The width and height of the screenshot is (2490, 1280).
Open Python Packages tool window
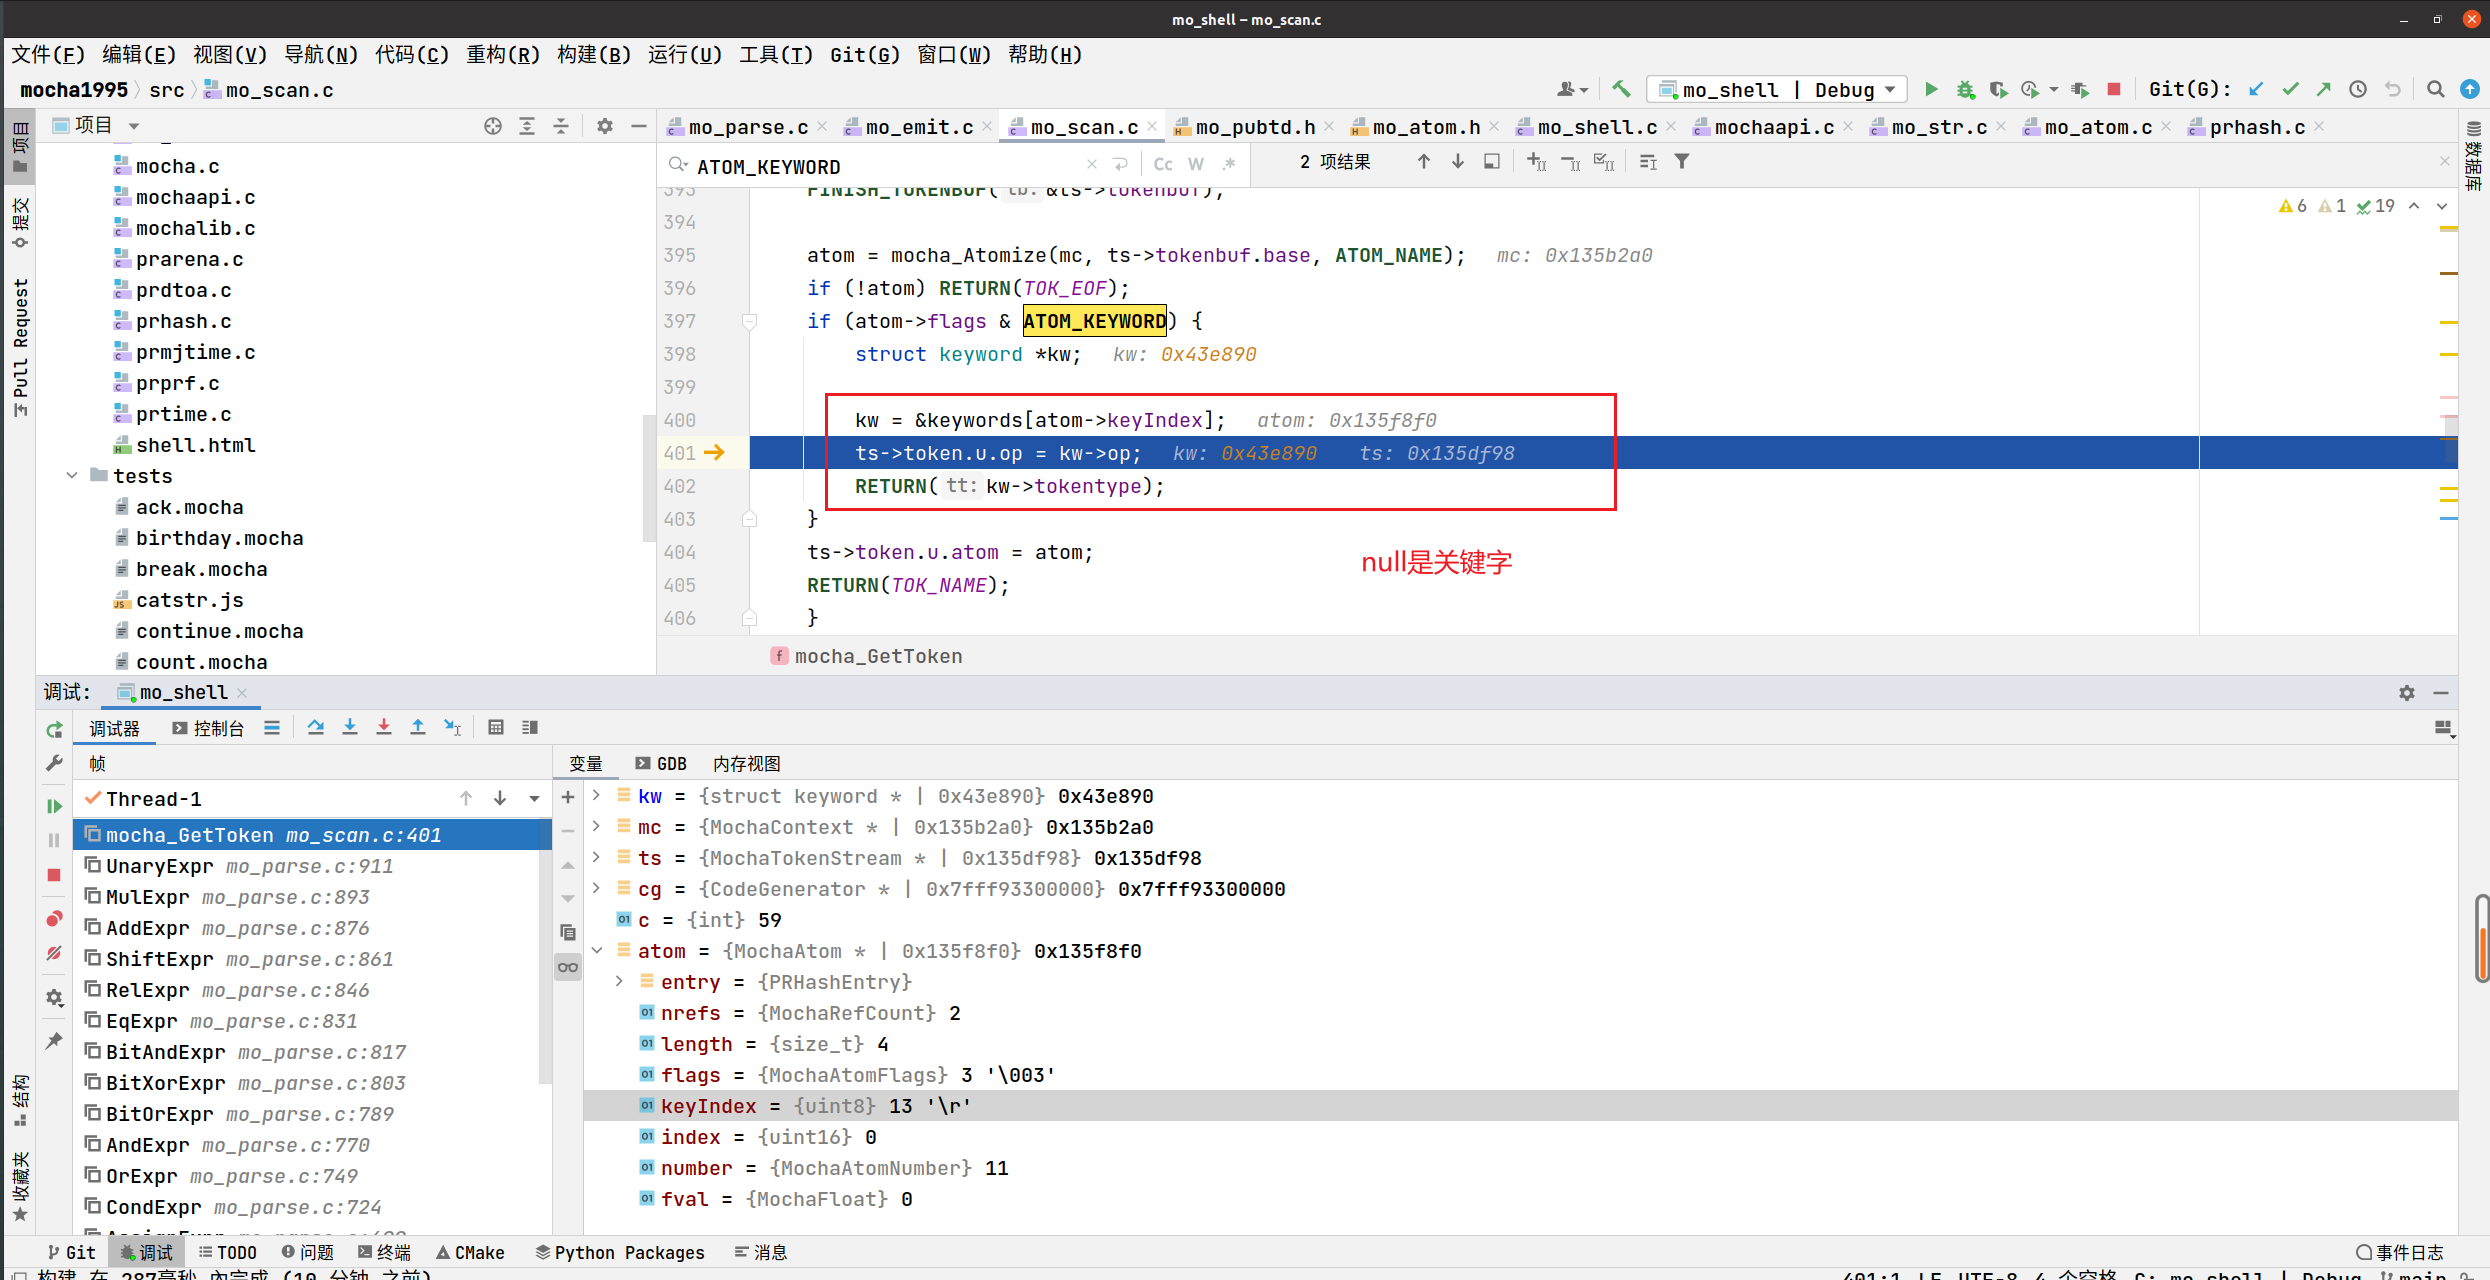pos(620,1252)
